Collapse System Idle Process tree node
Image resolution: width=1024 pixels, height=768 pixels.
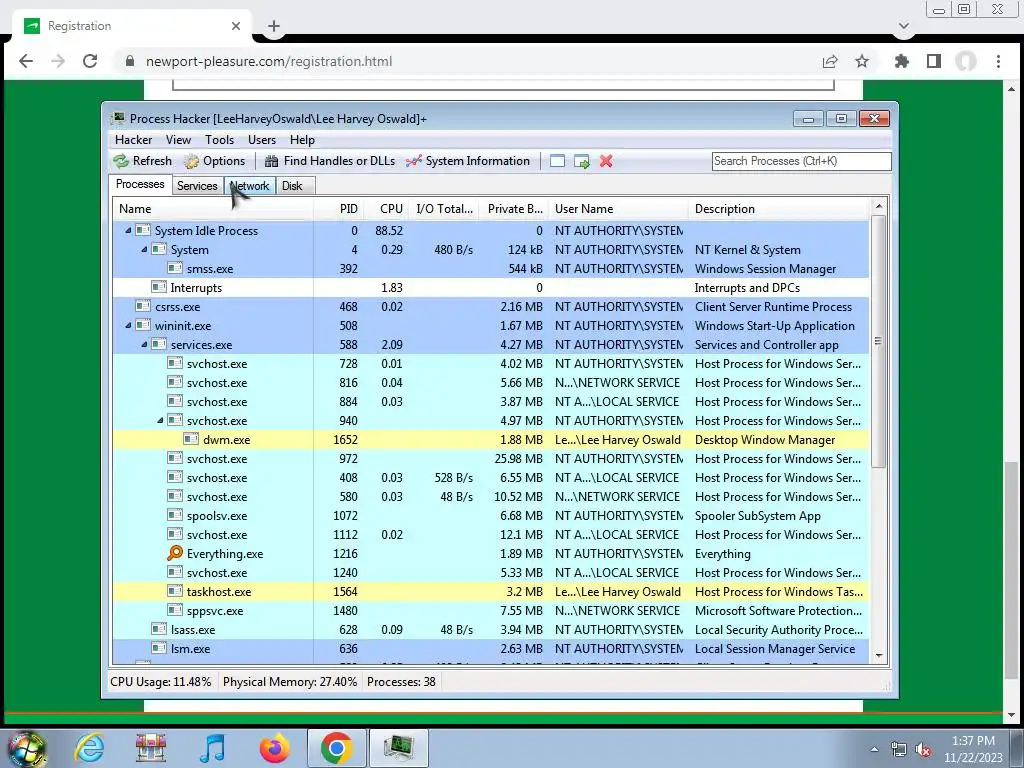pos(128,231)
